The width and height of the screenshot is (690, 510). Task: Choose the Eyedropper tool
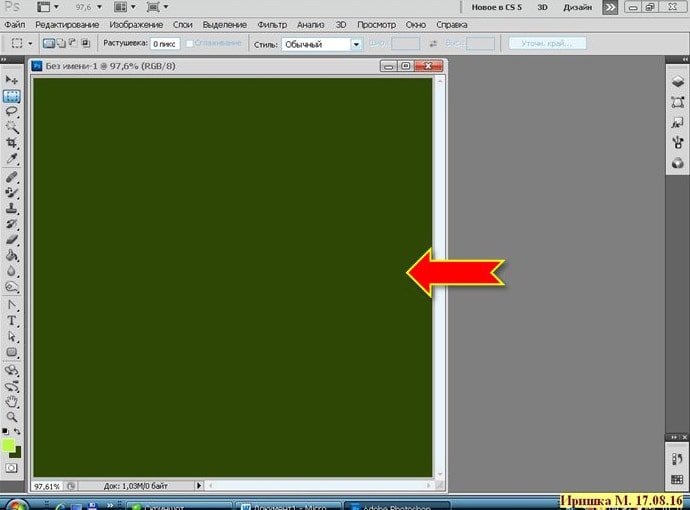pos(12,160)
